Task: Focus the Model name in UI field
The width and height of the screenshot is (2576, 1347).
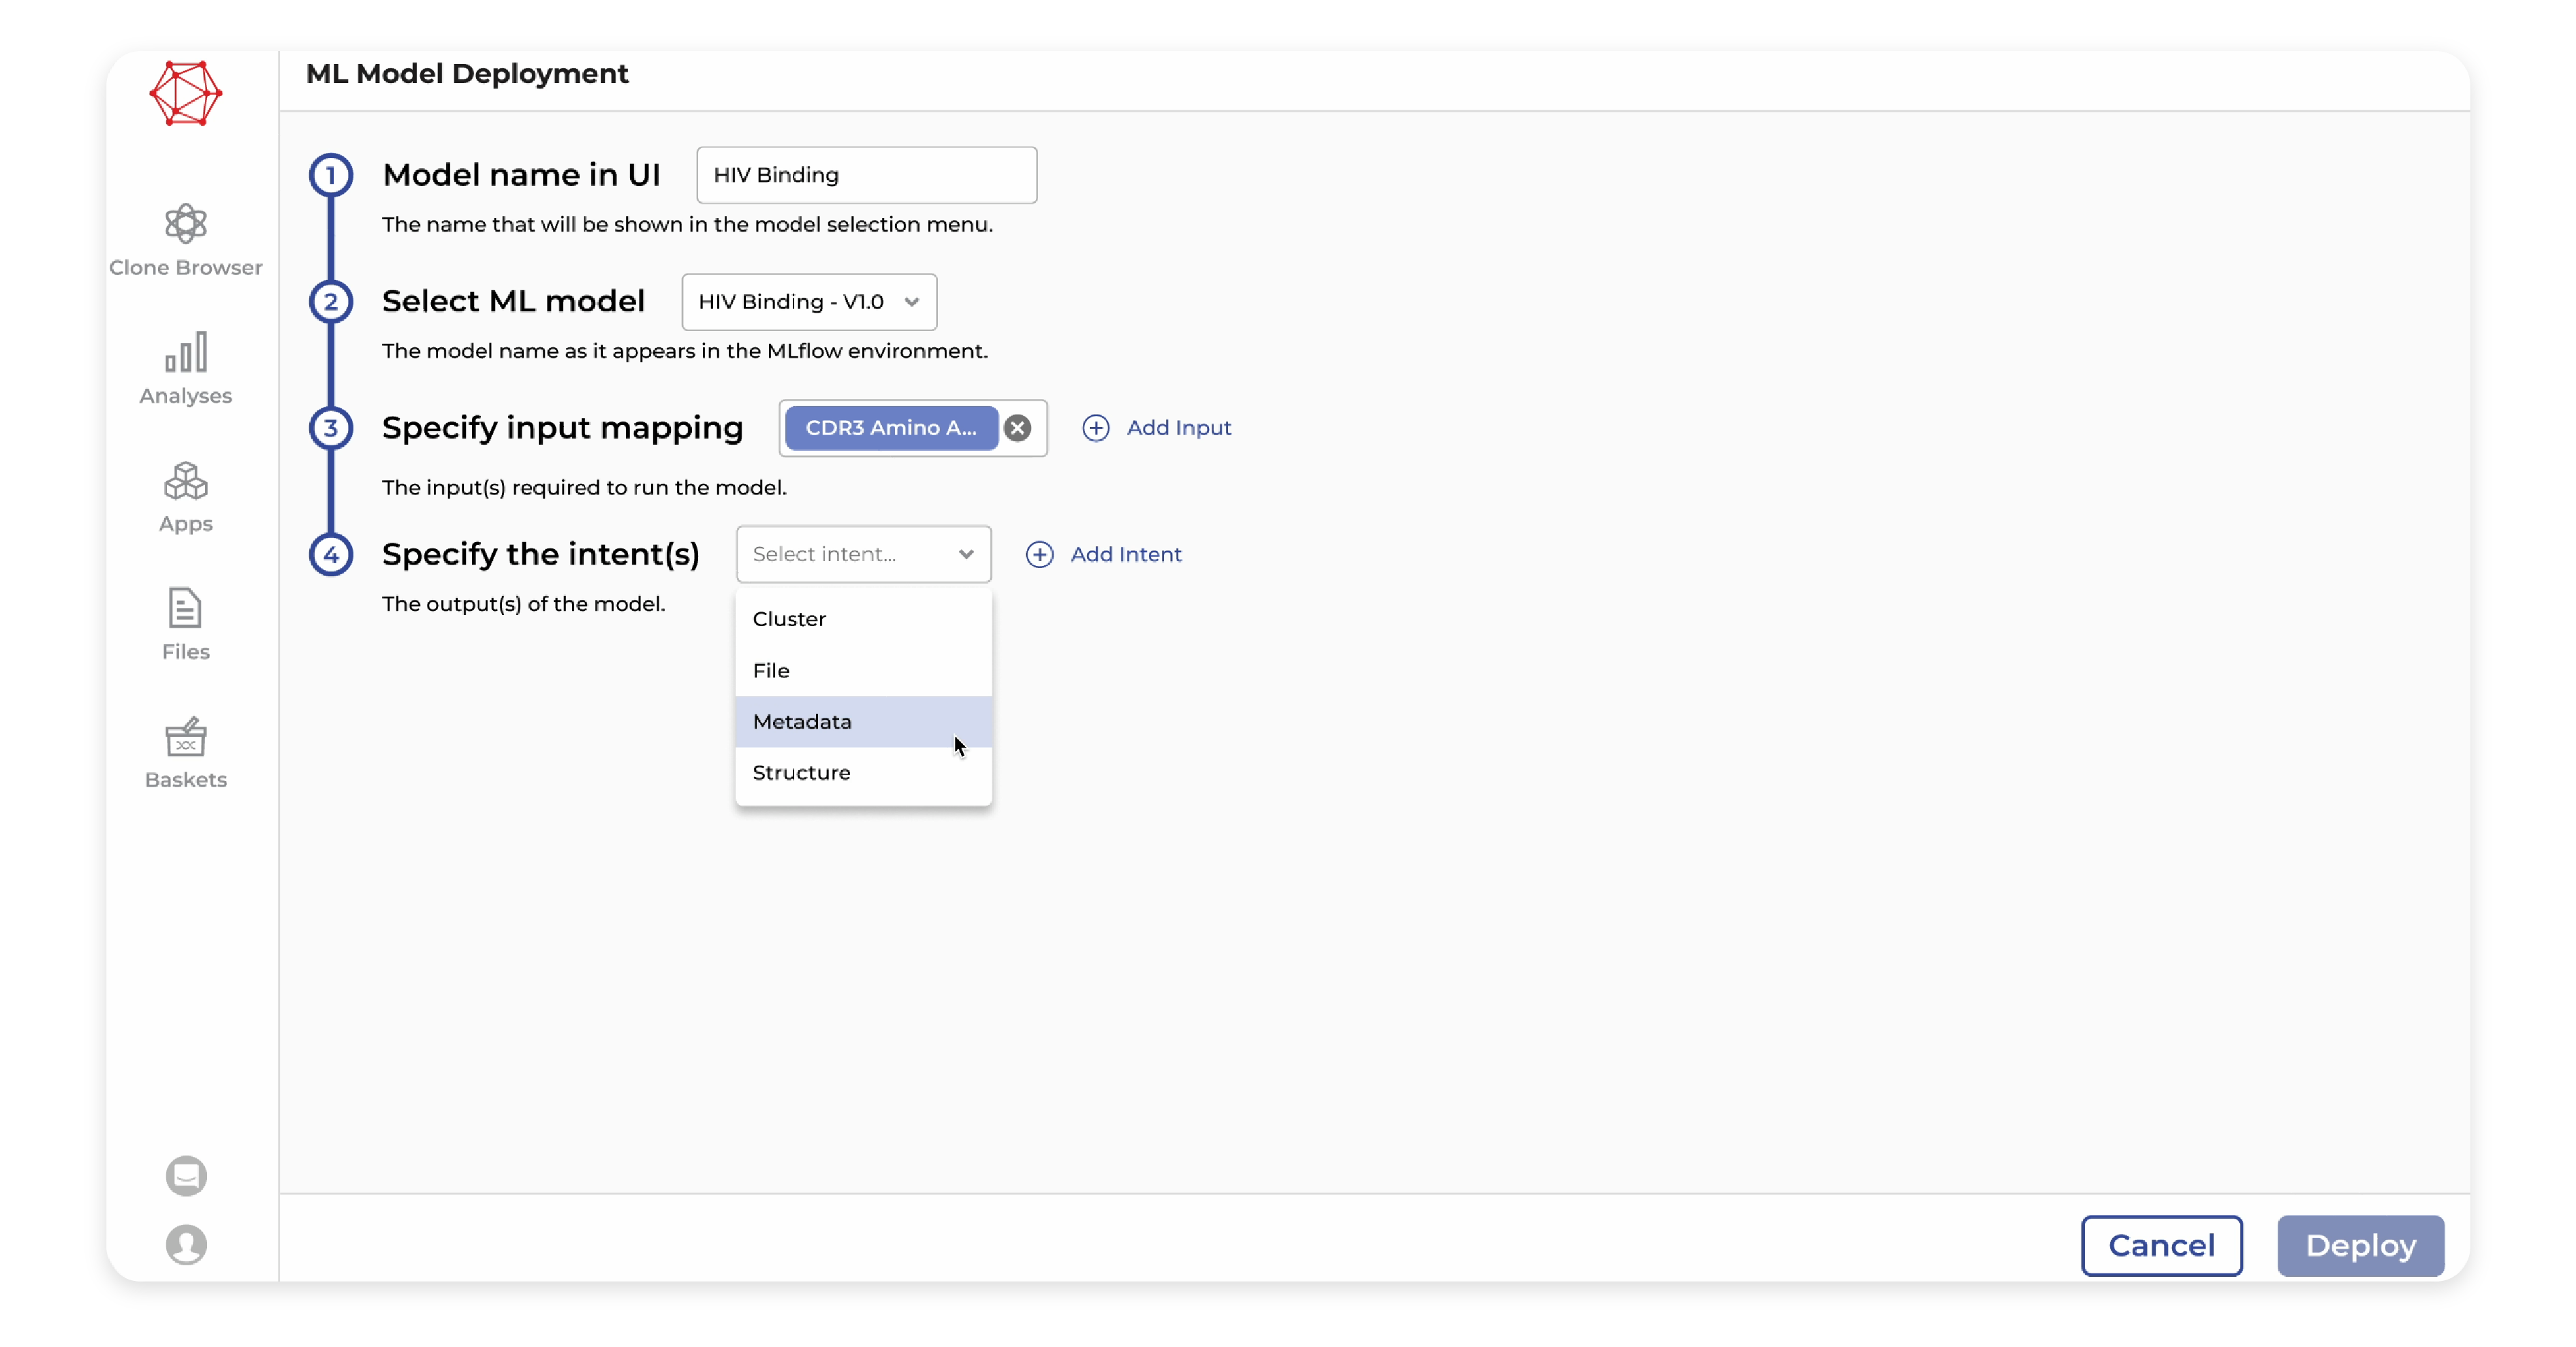Action: coord(867,175)
